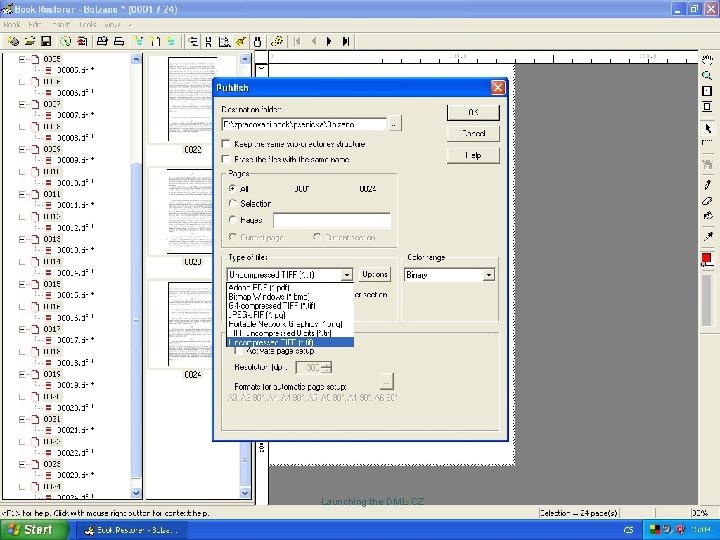Select the Zoom magnifier tool in right toolbar
The height and width of the screenshot is (540, 720).
click(x=707, y=75)
